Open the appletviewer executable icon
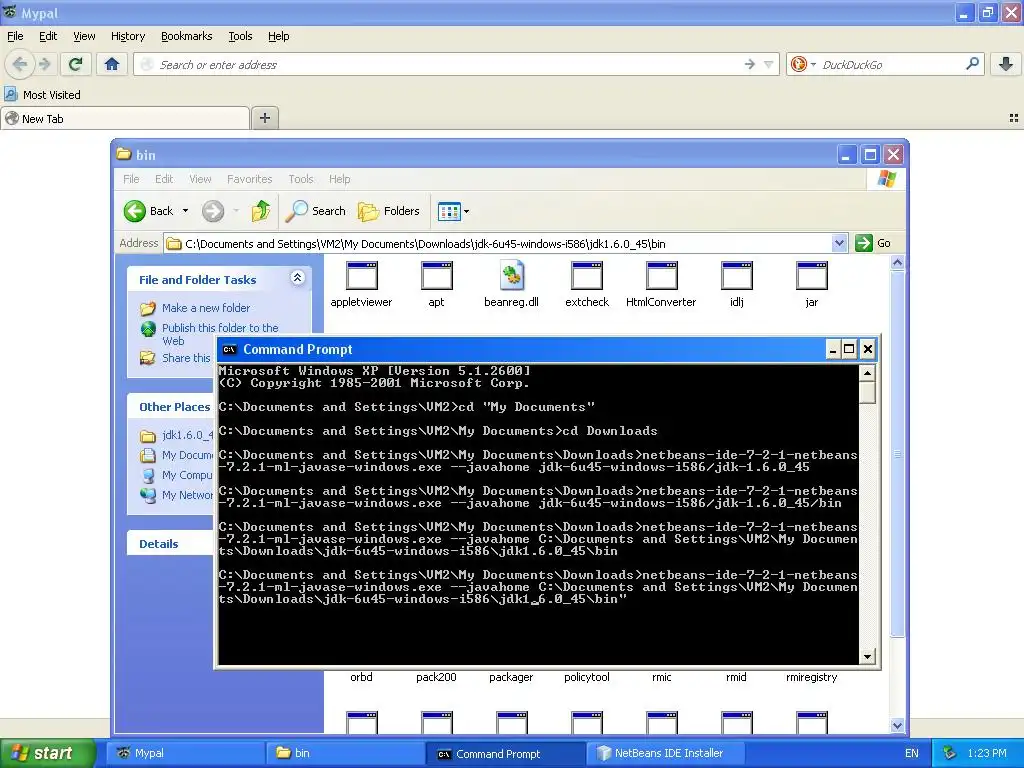The width and height of the screenshot is (1024, 768). (362, 275)
